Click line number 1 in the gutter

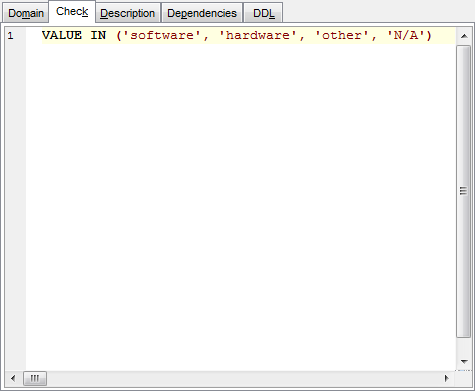(x=11, y=36)
